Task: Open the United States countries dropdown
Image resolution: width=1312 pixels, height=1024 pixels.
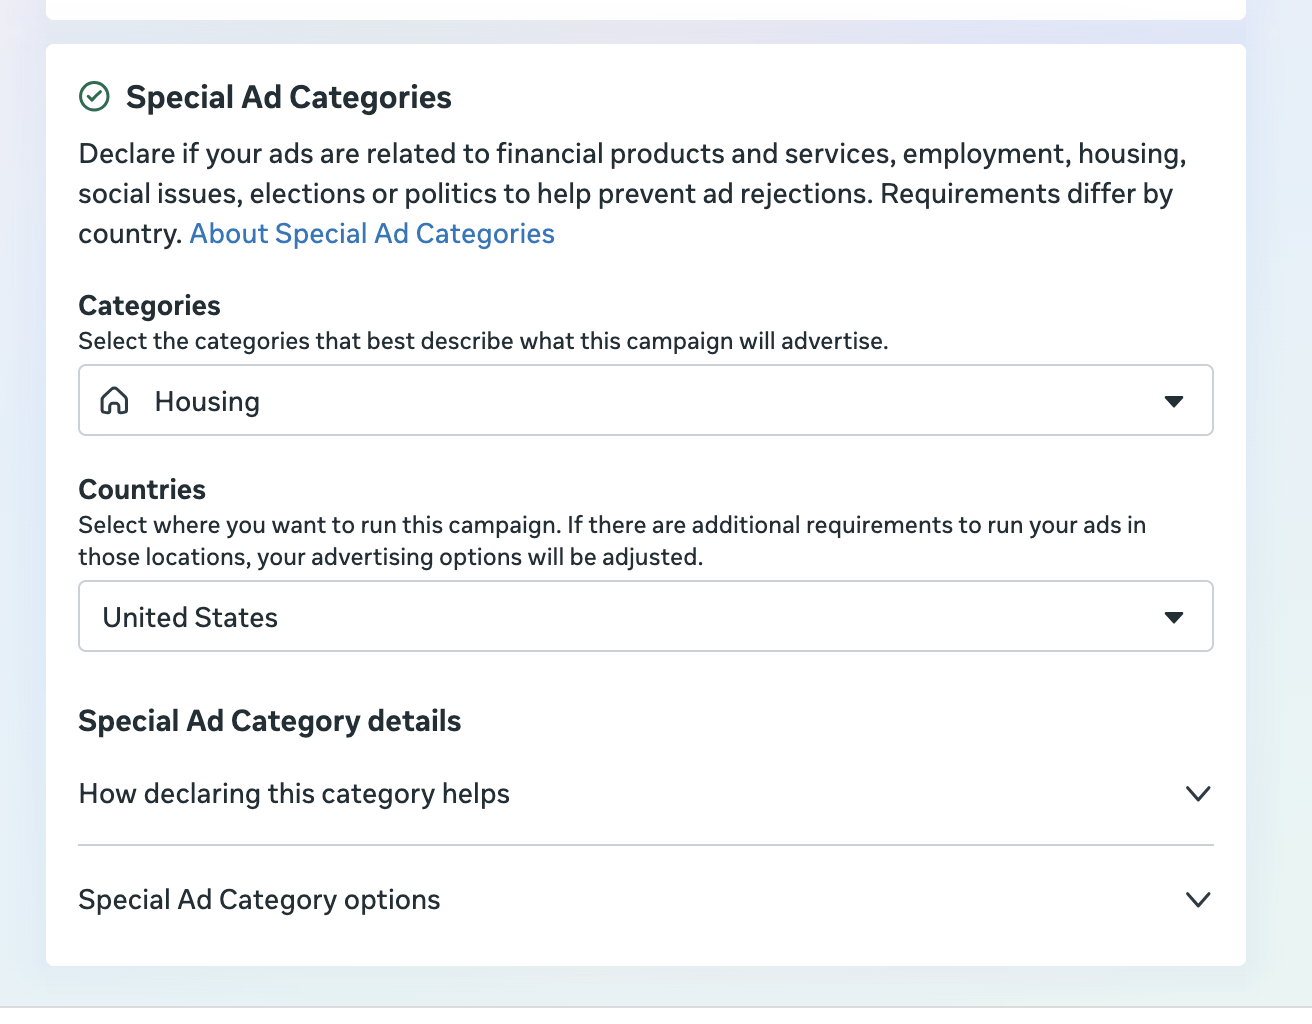Action: (646, 616)
